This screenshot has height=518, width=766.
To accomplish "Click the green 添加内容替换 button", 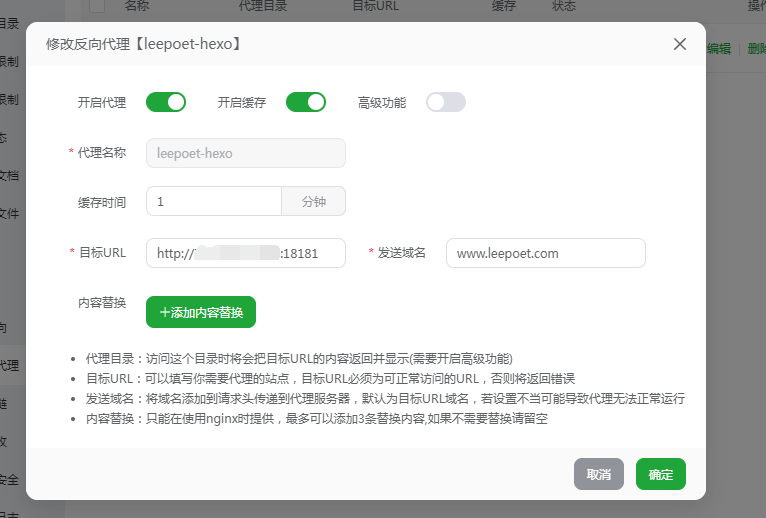I will tap(201, 312).
